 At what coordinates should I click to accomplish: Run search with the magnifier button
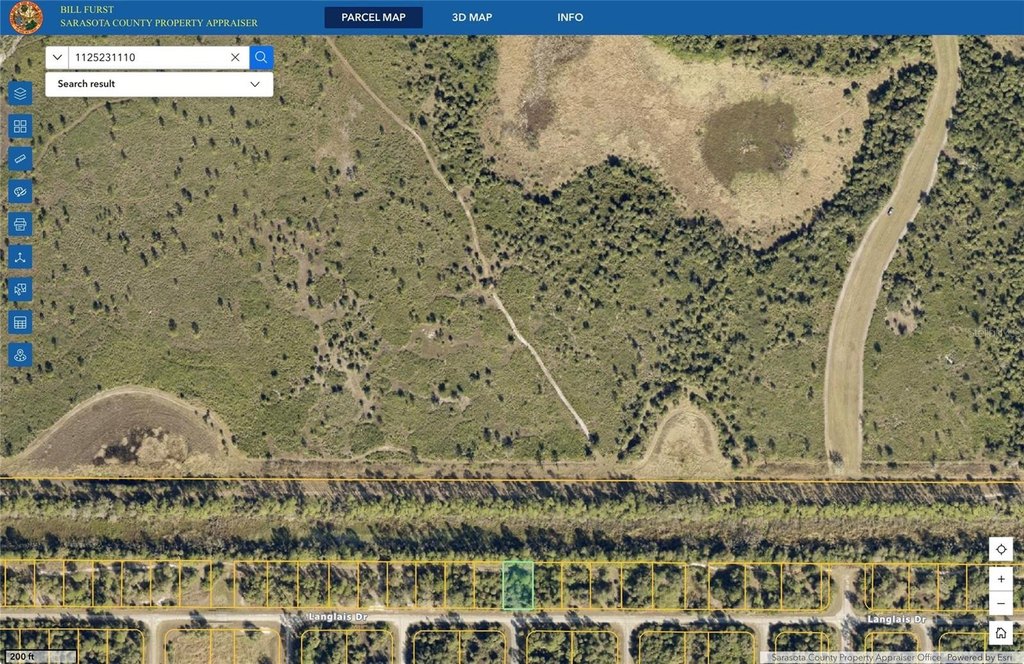261,57
